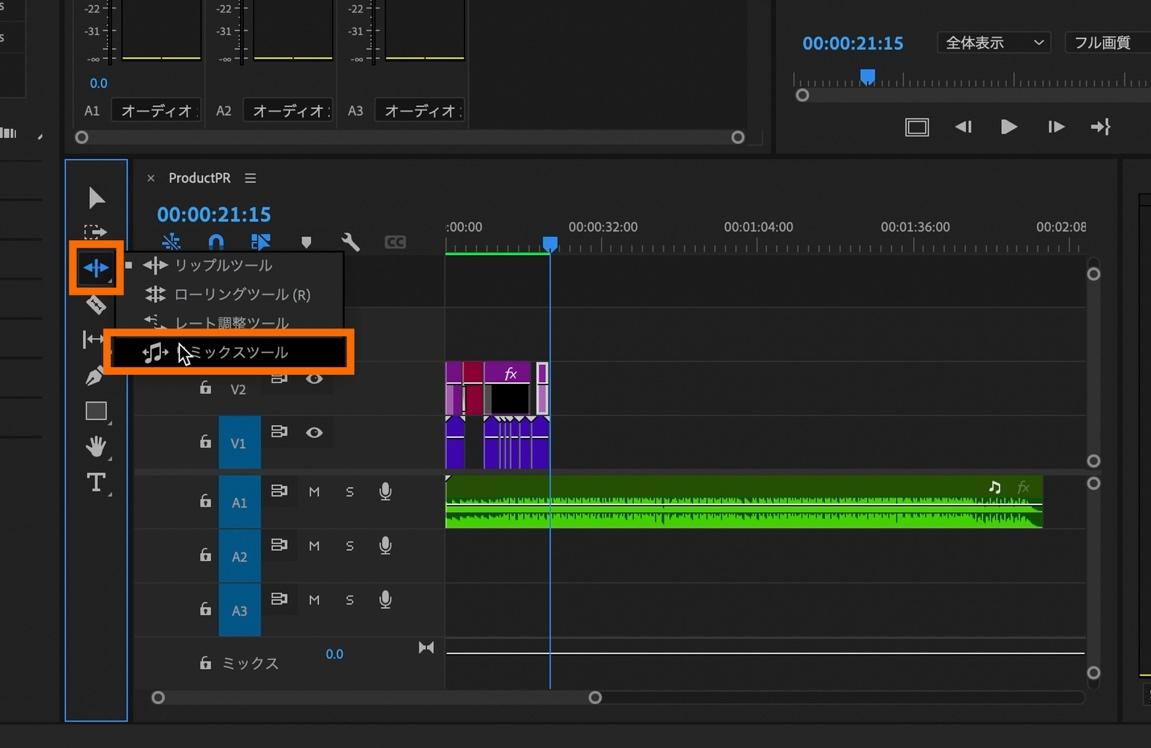Open 全体表示 zoom dropdown
Screen dimensions: 1151x748
(993, 43)
